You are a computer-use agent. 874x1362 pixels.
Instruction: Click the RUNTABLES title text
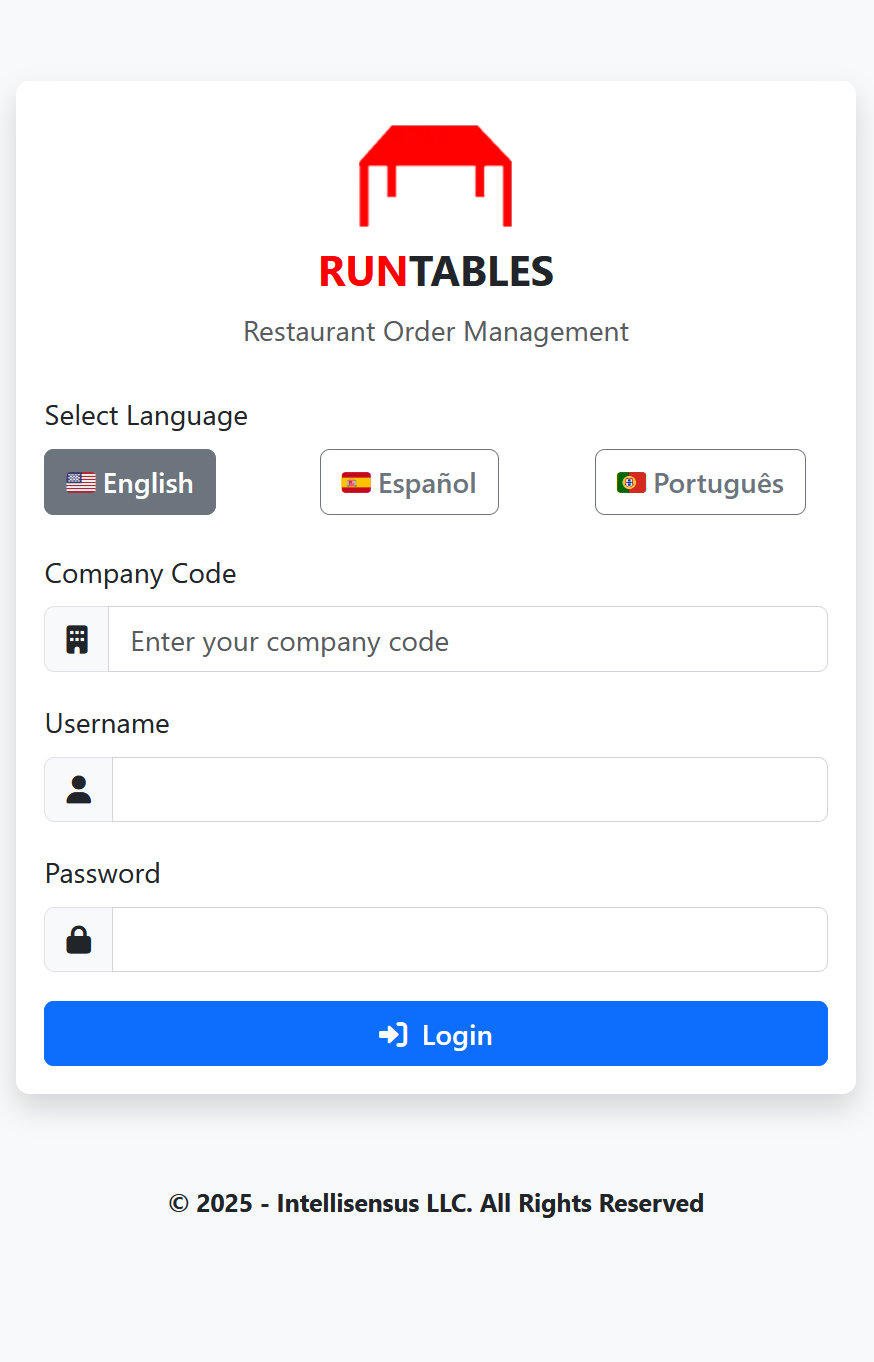pyautogui.click(x=436, y=272)
